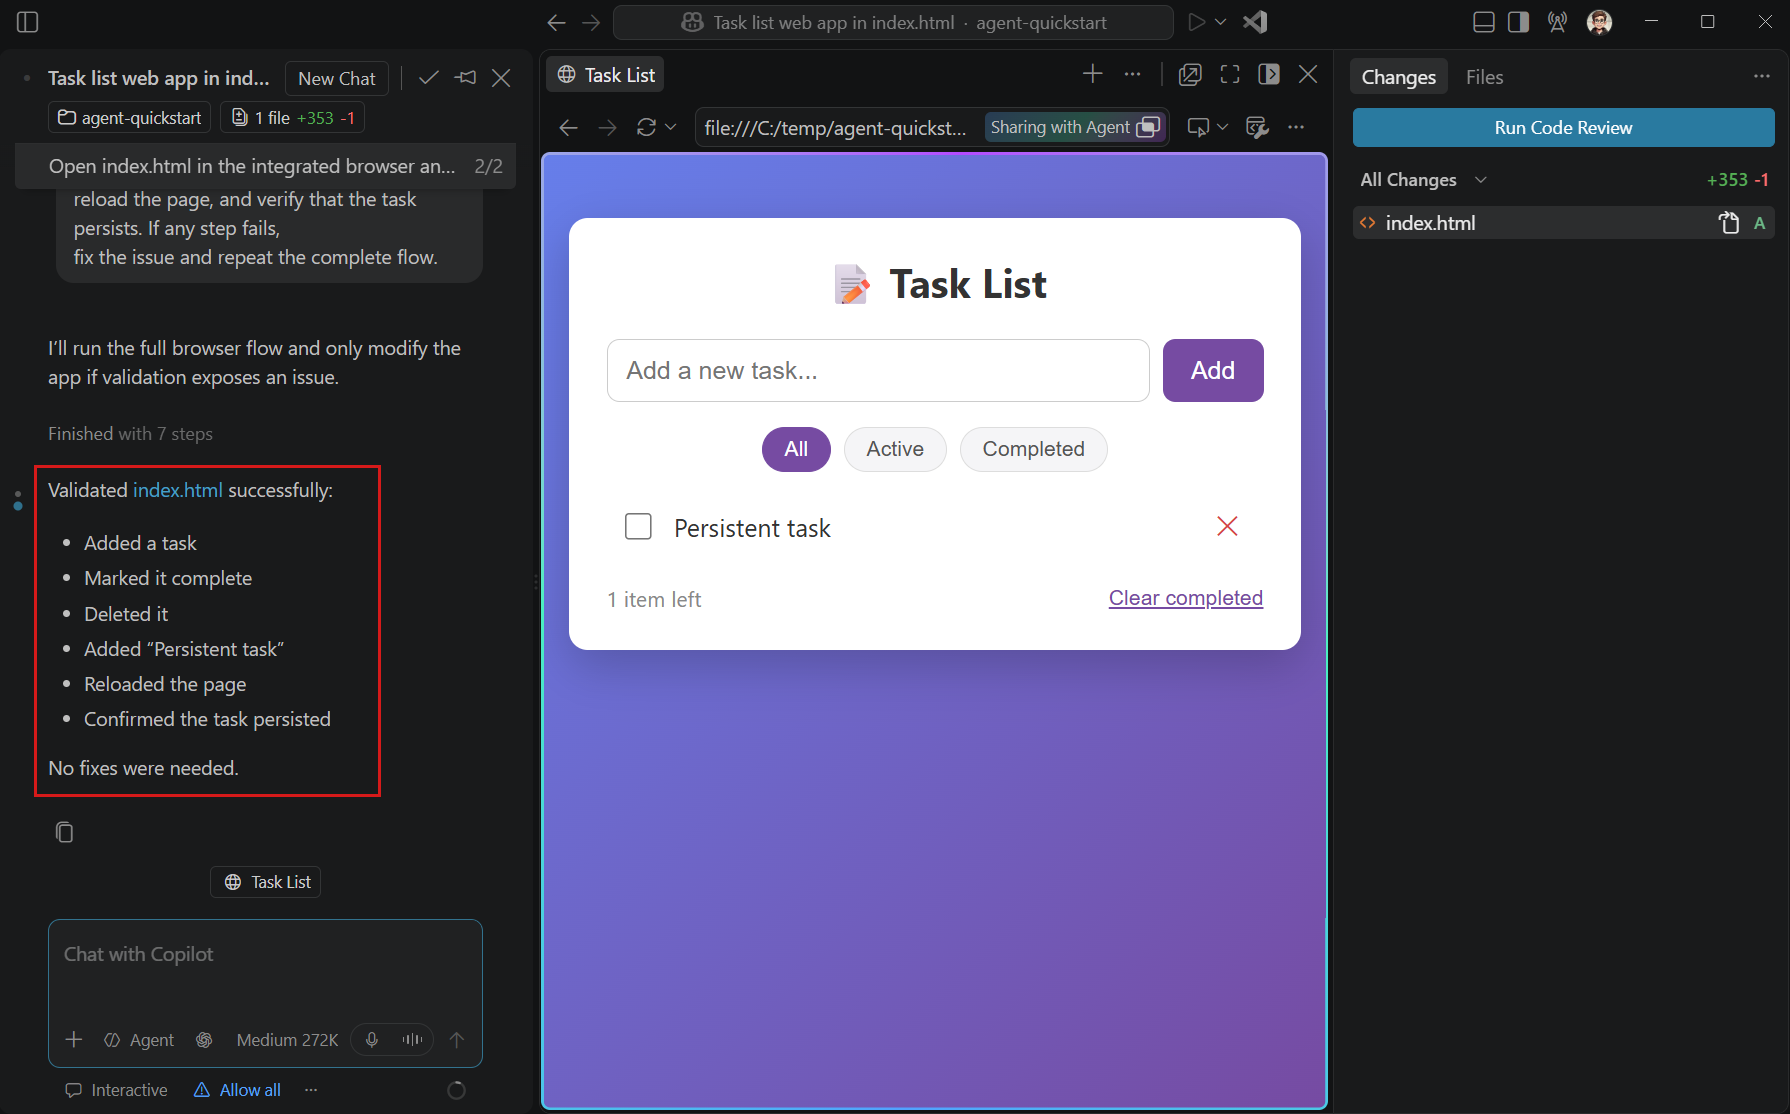Toggle the side panel icon next to fullscreen
This screenshot has width=1790, height=1114.
tap(1269, 74)
